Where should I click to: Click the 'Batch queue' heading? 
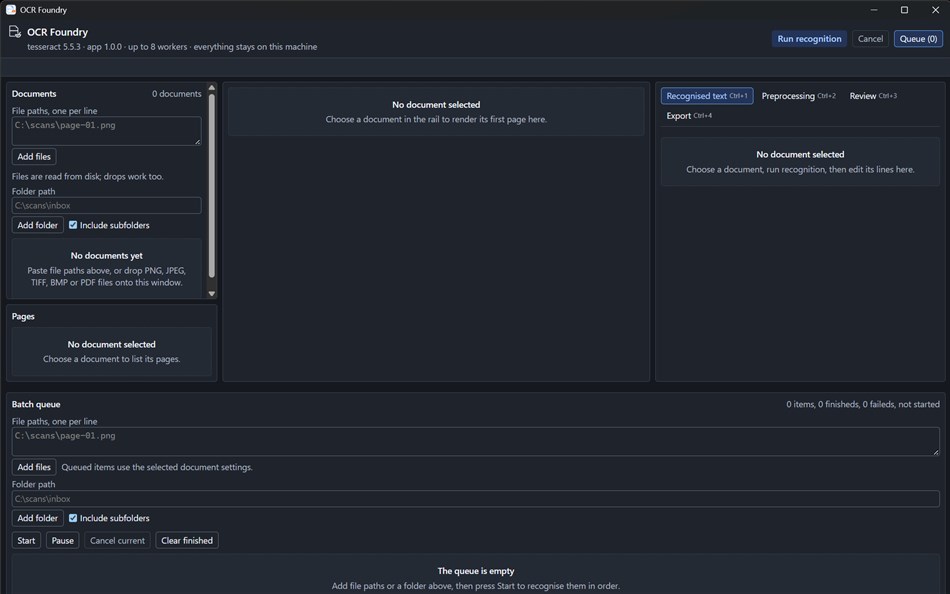36,404
